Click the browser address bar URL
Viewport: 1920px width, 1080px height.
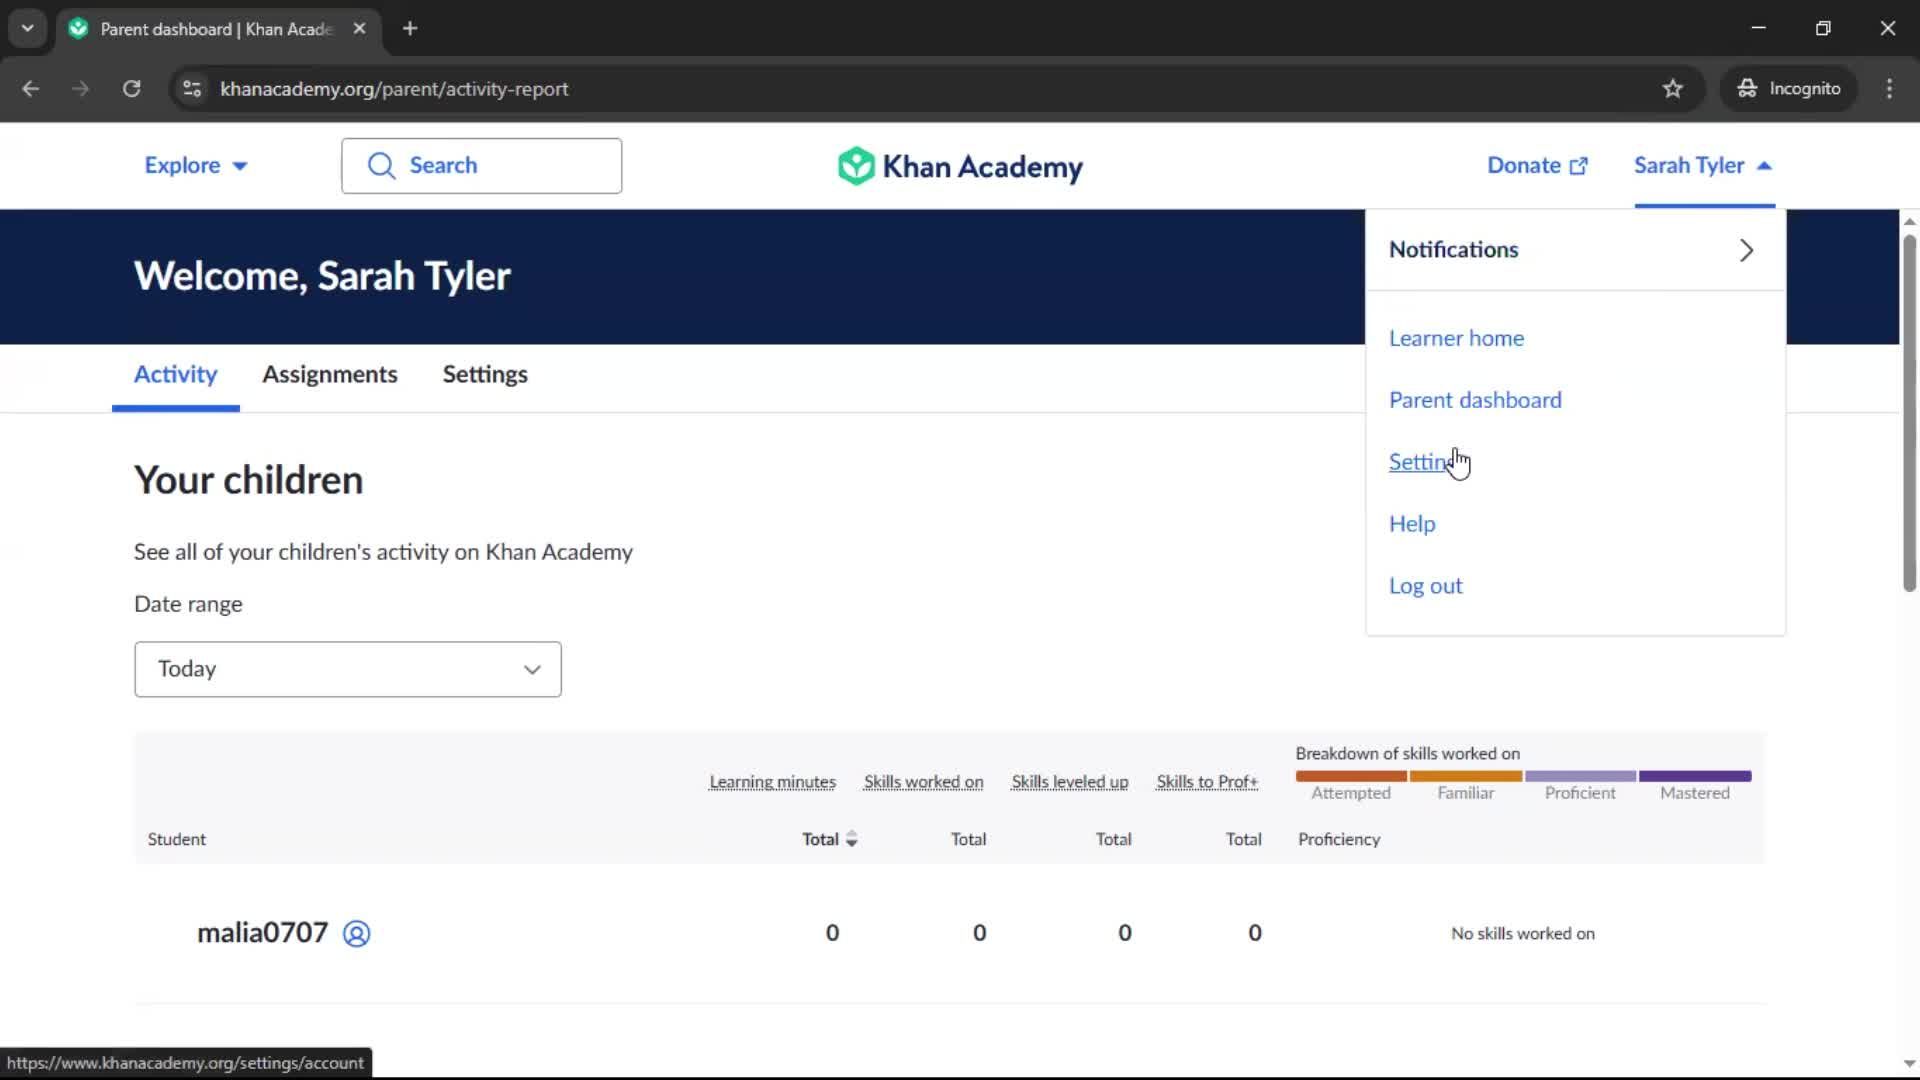click(394, 89)
